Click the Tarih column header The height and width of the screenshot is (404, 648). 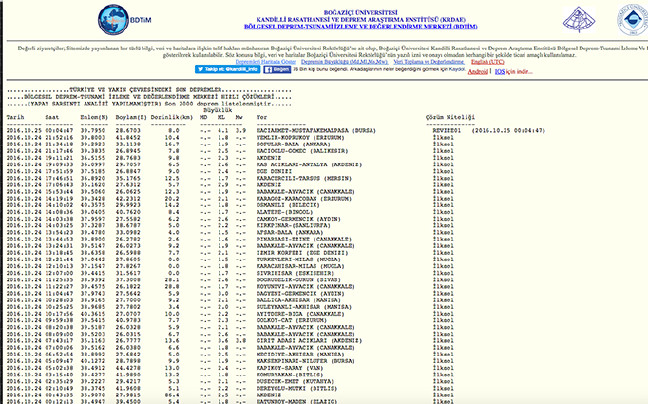17,116
